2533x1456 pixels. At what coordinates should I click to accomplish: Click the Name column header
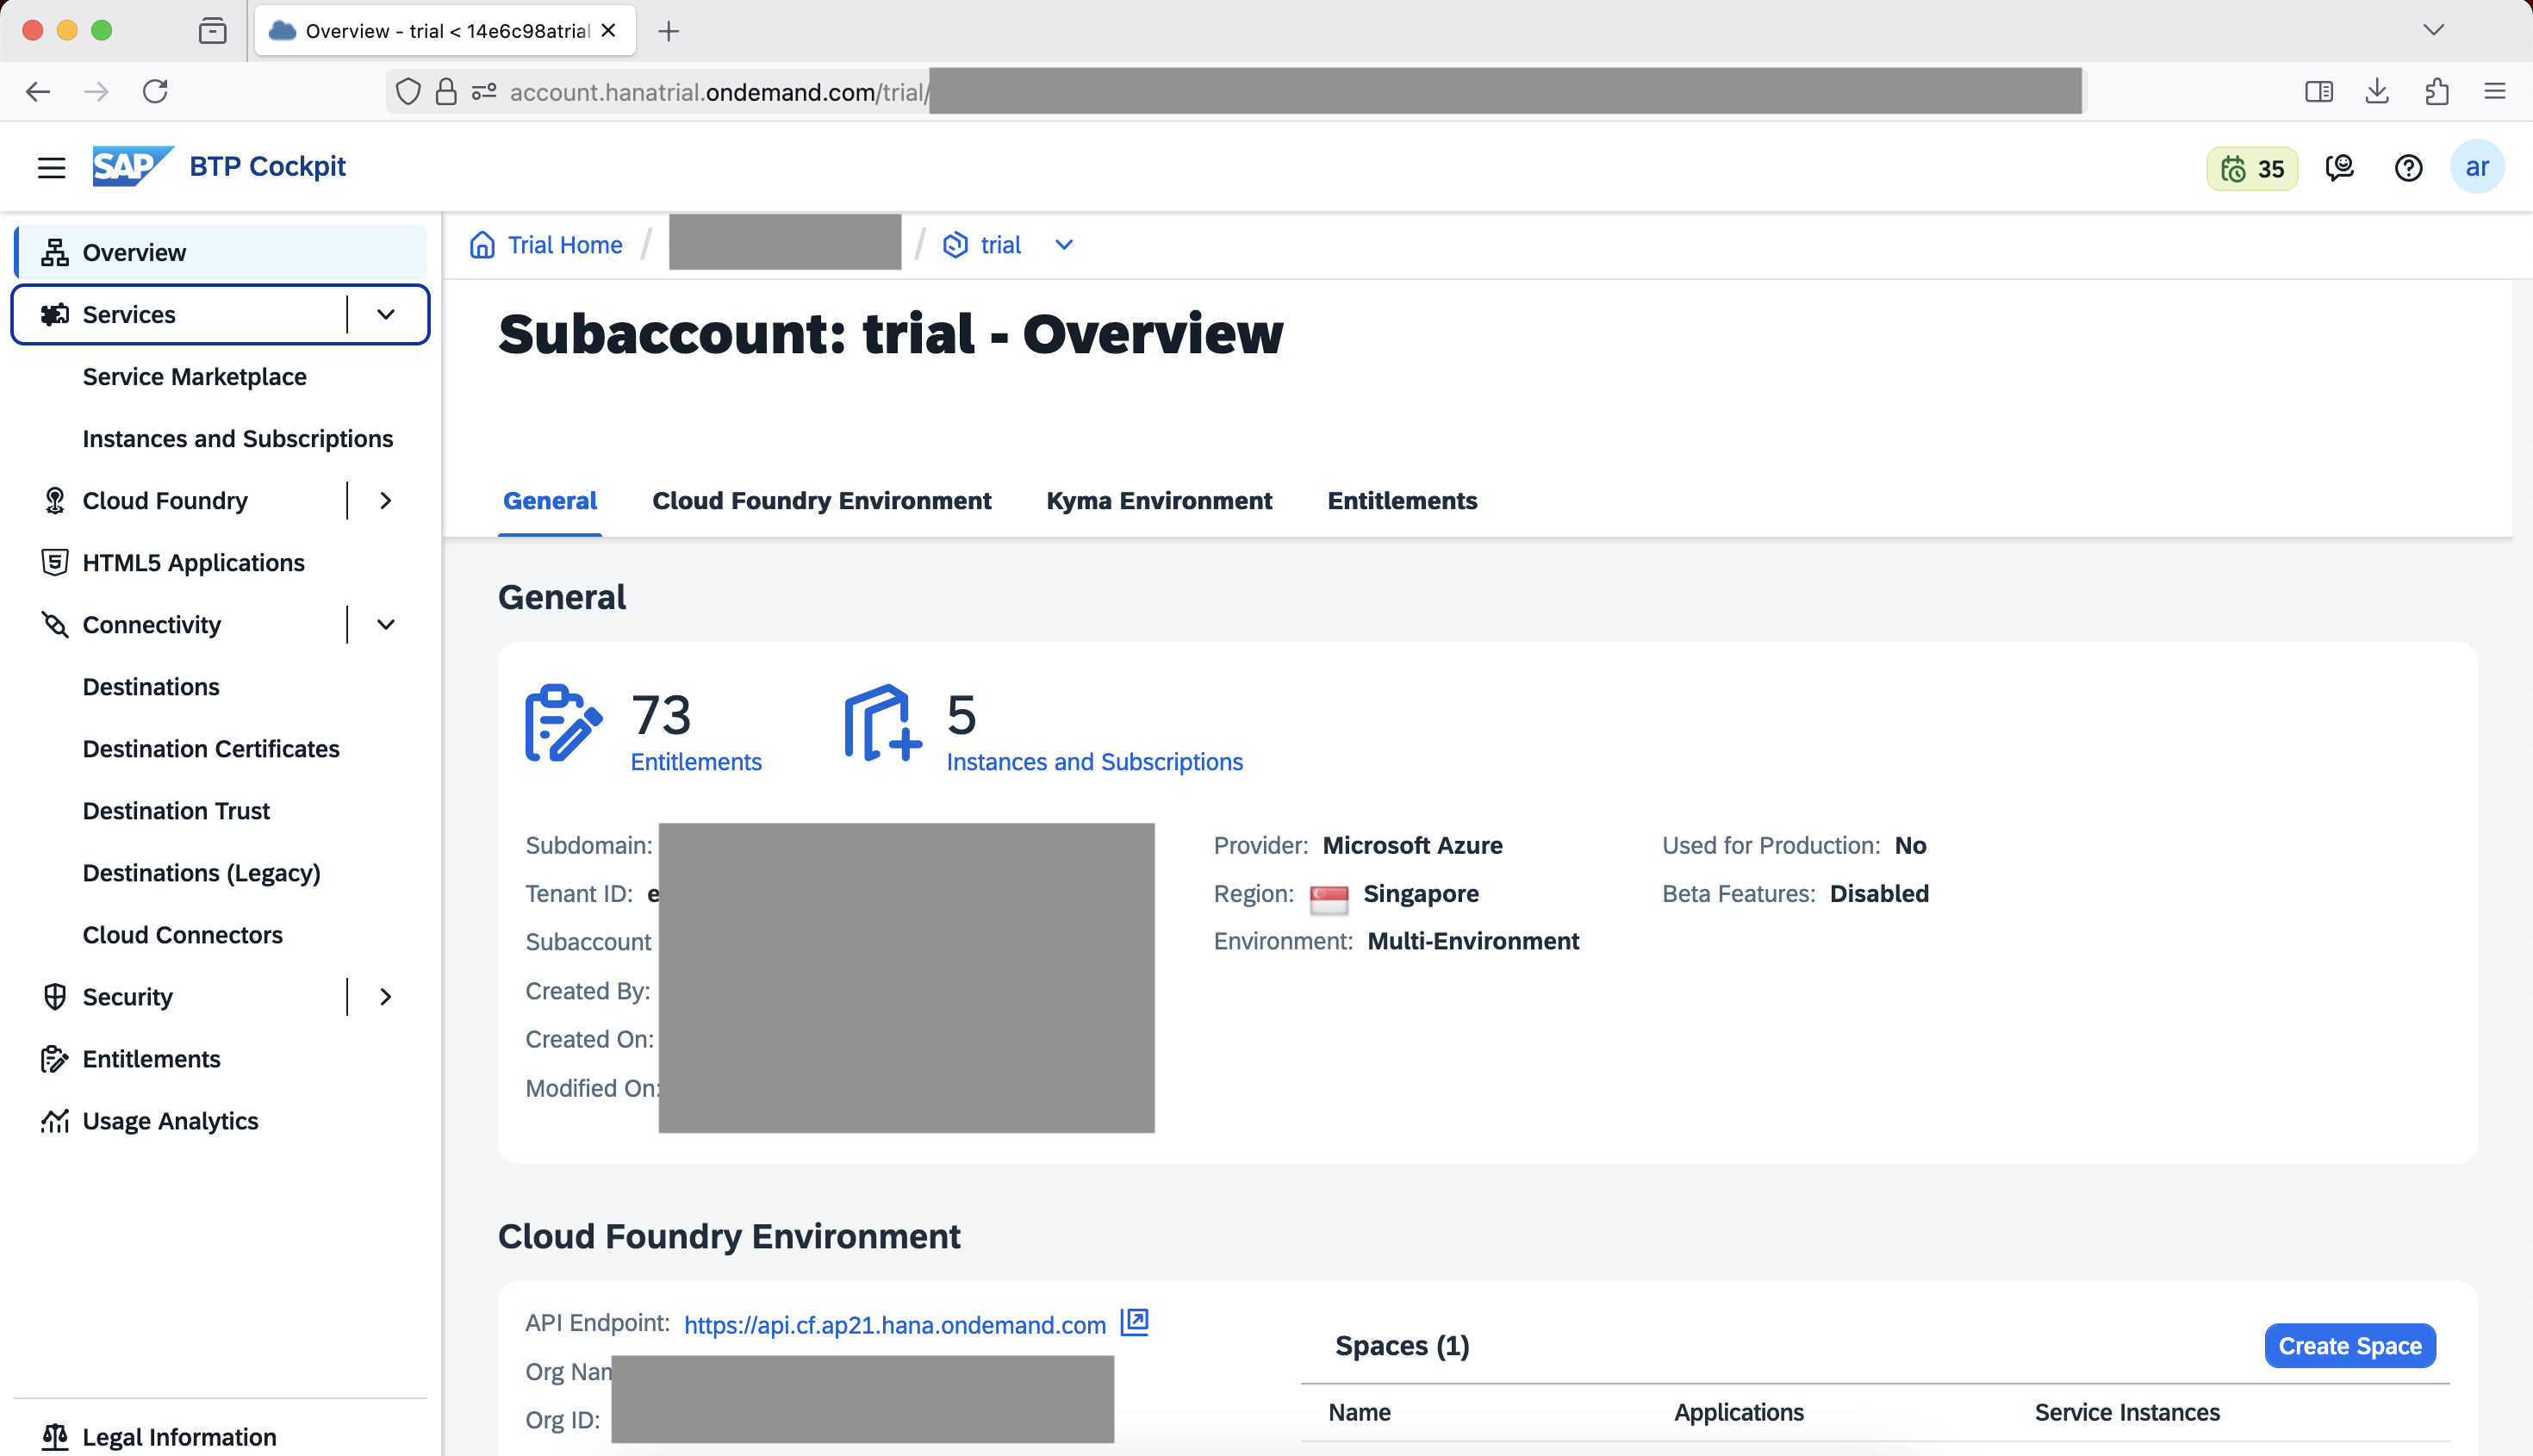[1360, 1413]
